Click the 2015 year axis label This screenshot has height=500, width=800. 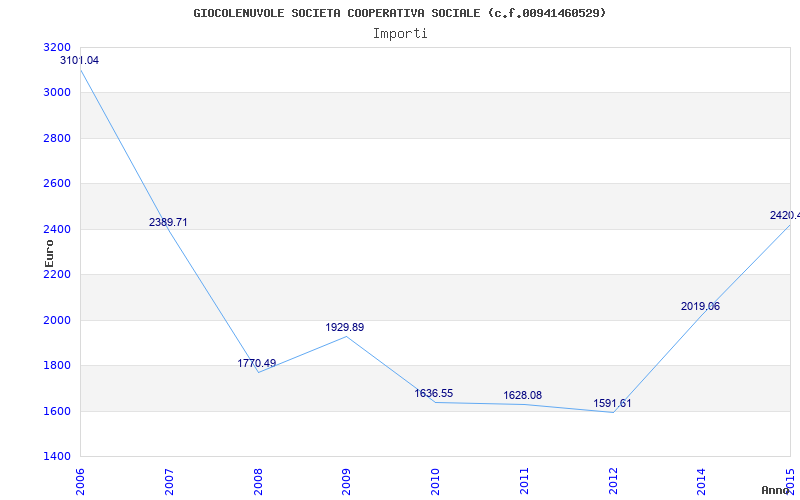[x=791, y=482]
